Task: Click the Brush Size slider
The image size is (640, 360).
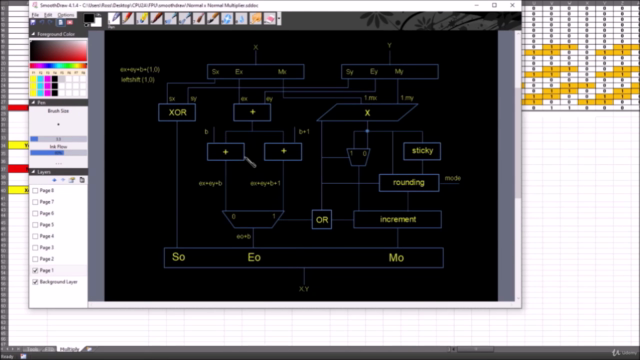Action: [x=58, y=139]
